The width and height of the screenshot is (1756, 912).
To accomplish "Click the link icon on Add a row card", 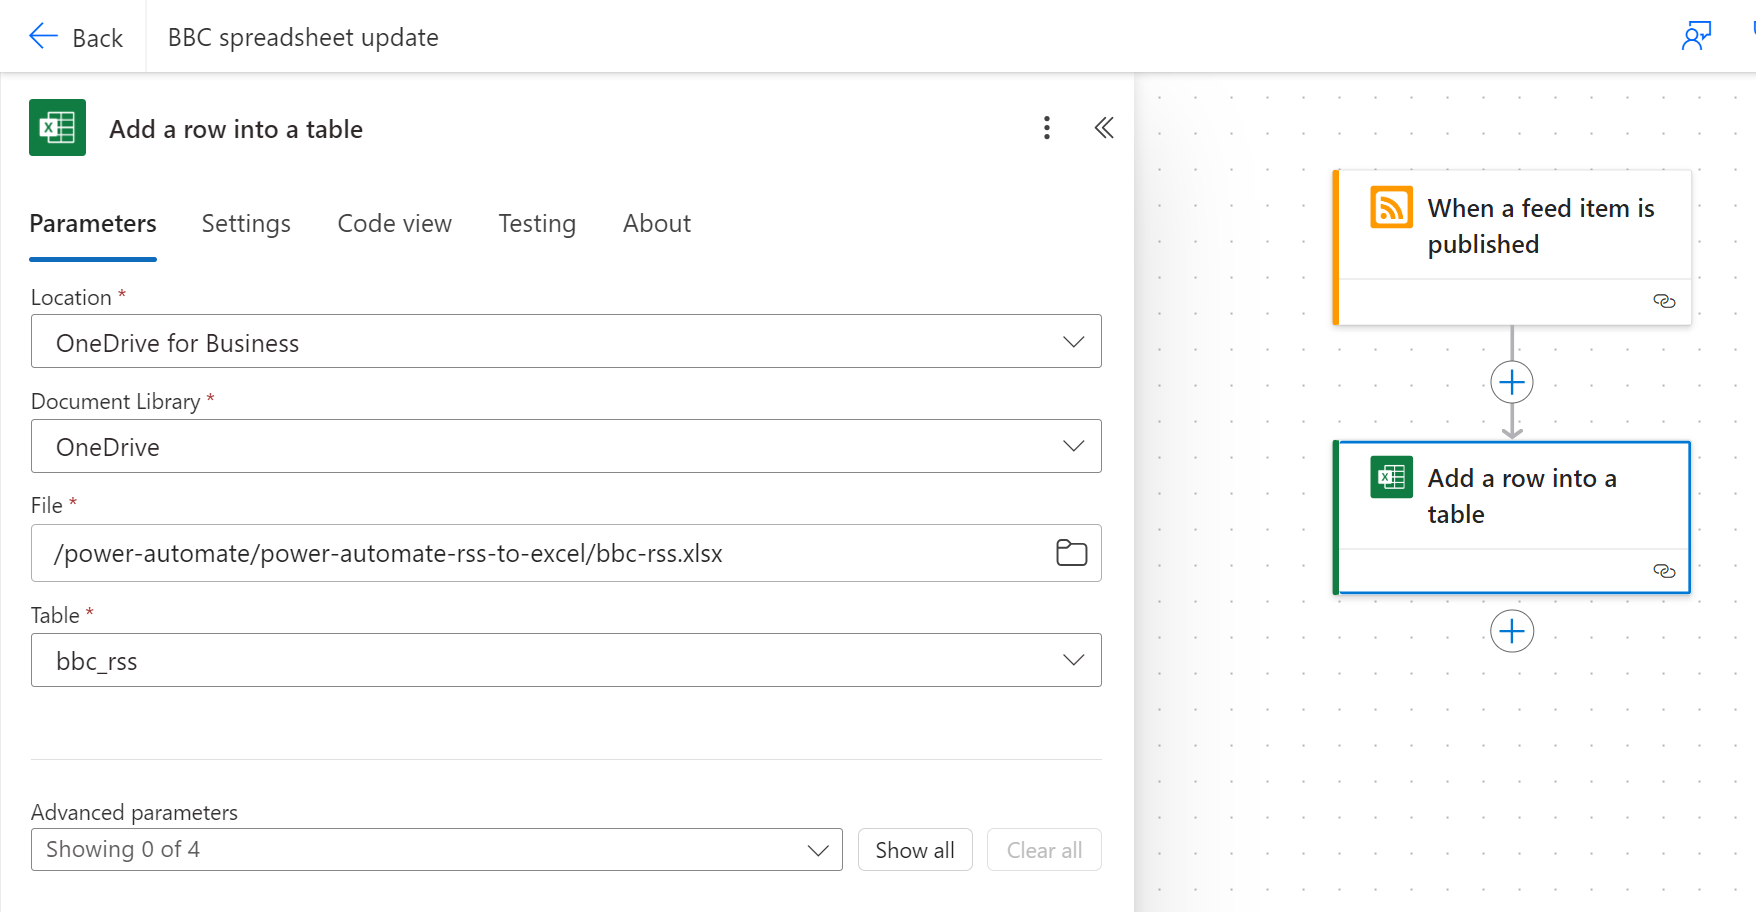I will pyautogui.click(x=1664, y=571).
